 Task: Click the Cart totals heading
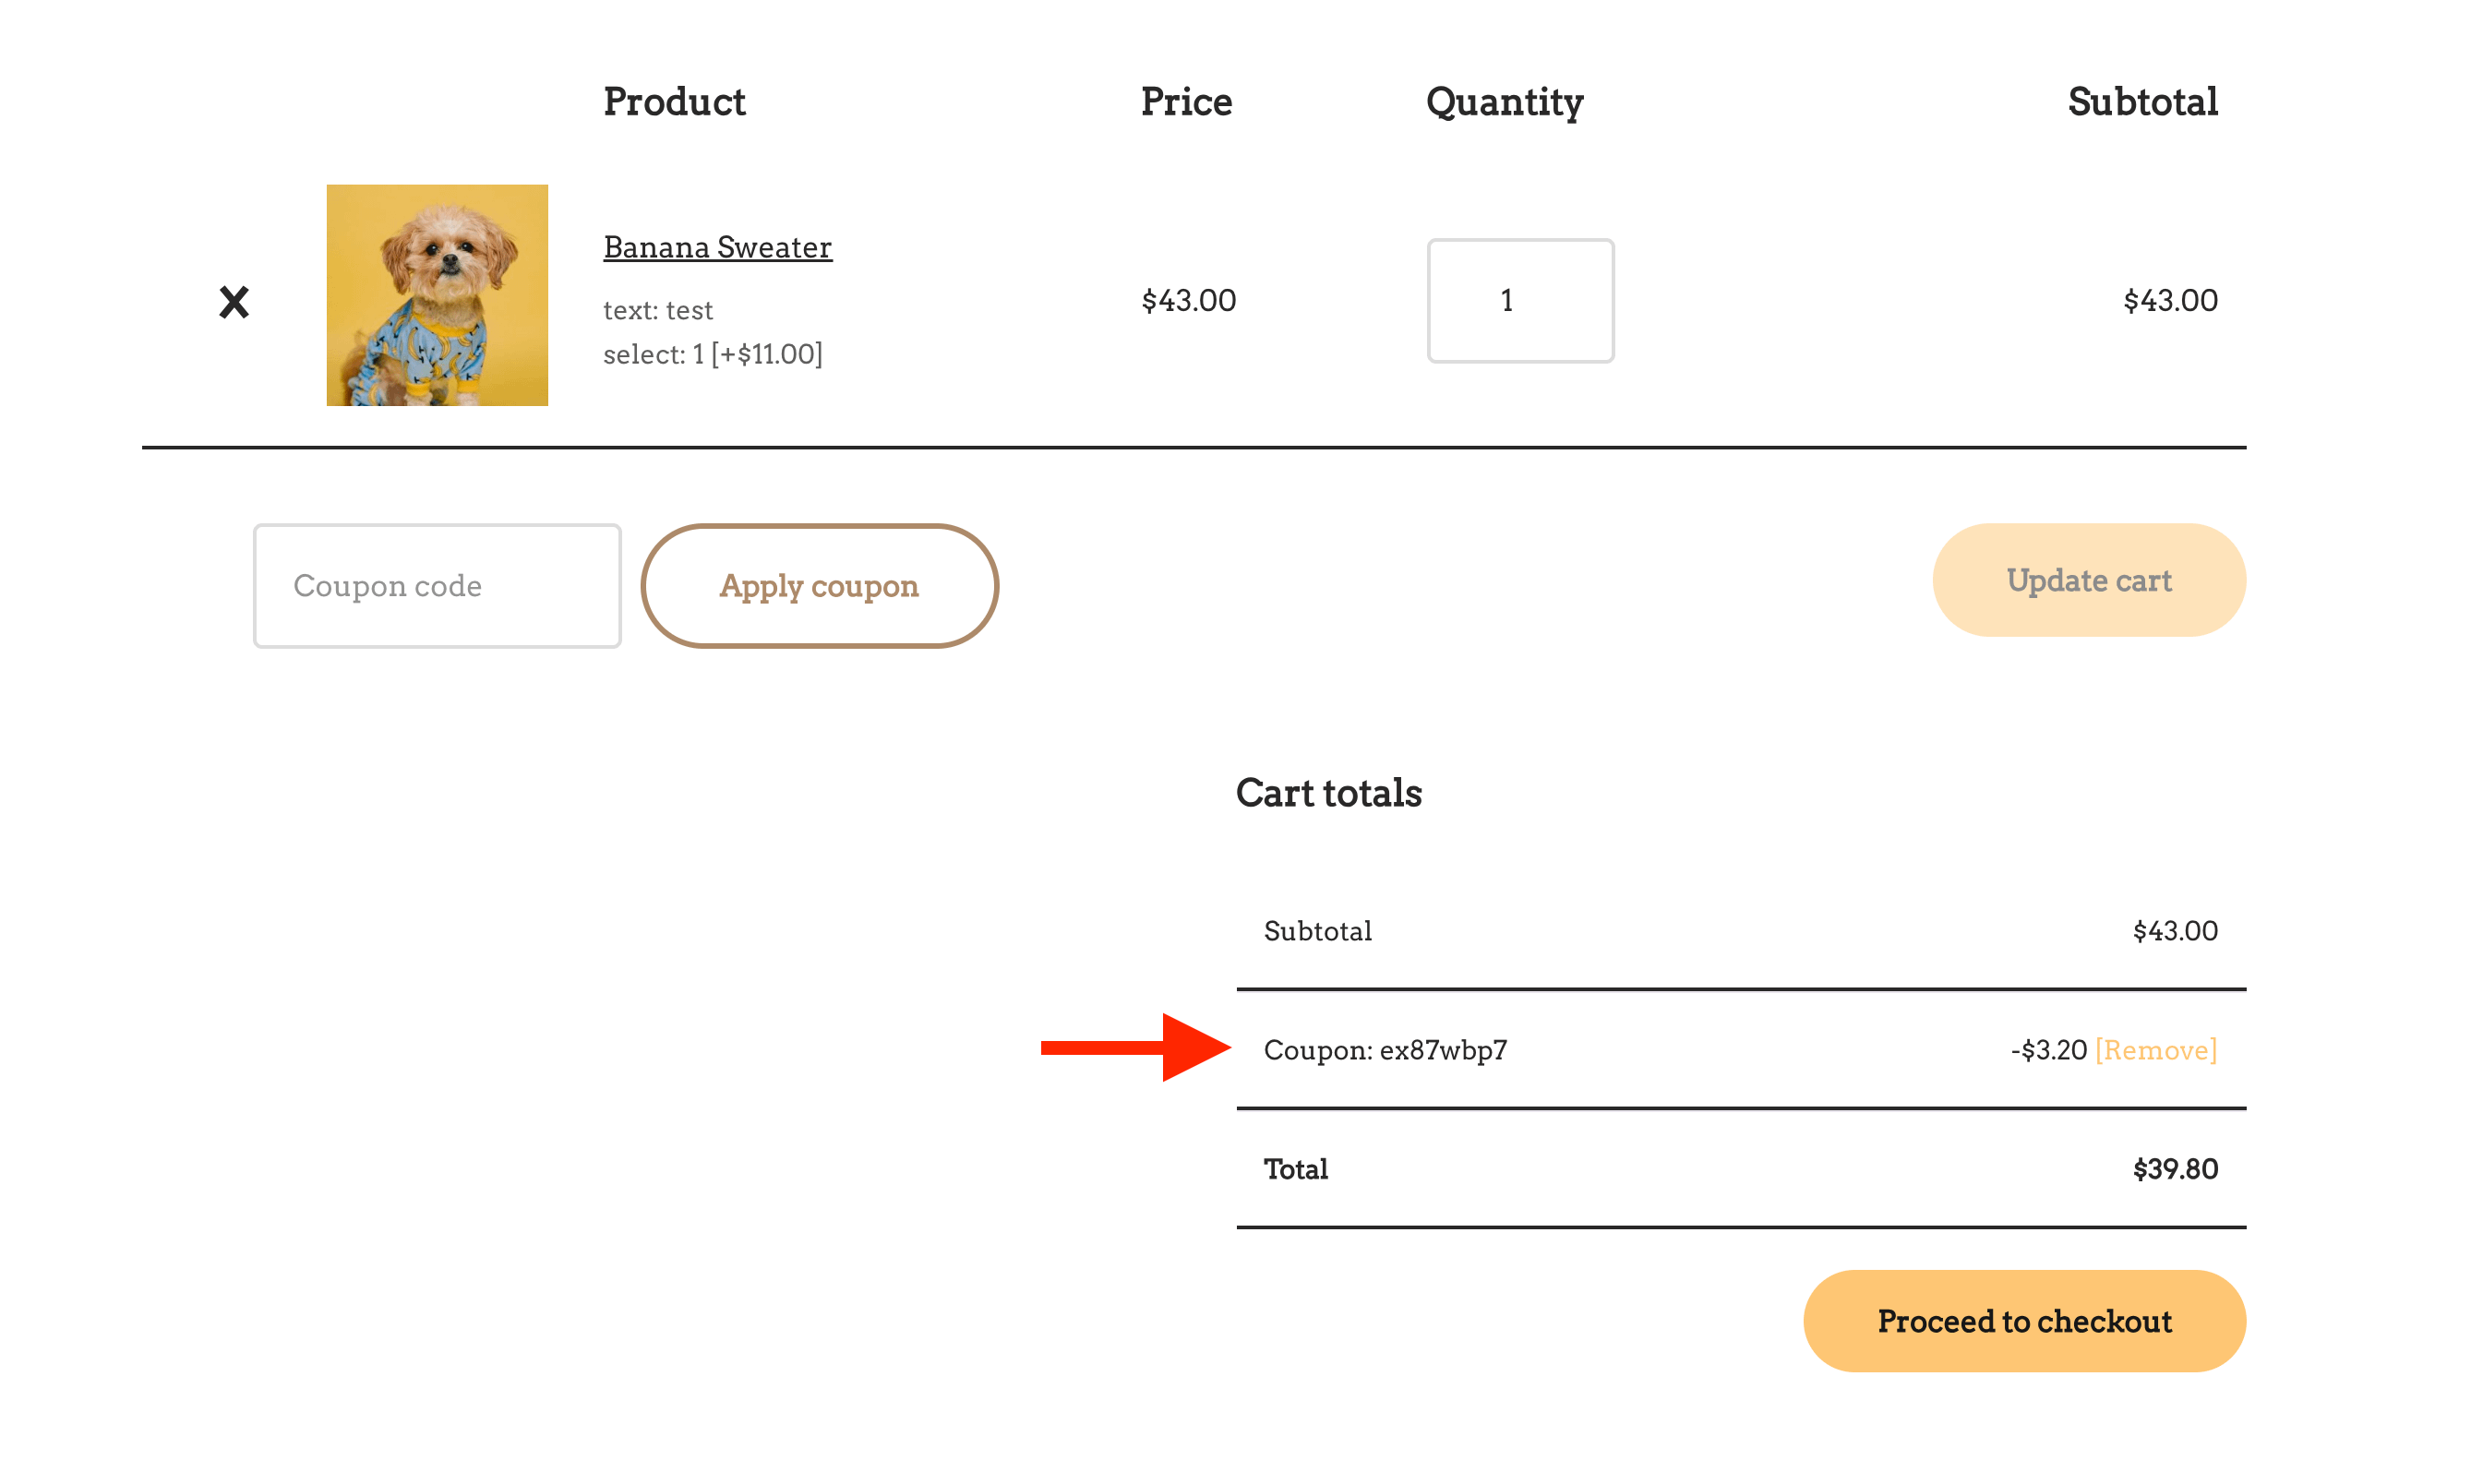1328,793
